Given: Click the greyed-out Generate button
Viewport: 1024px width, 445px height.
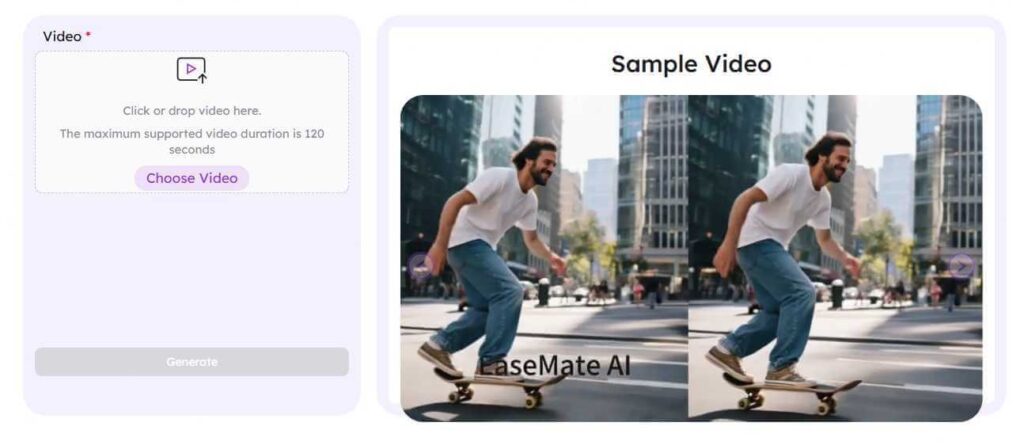Looking at the screenshot, I should point(192,362).
